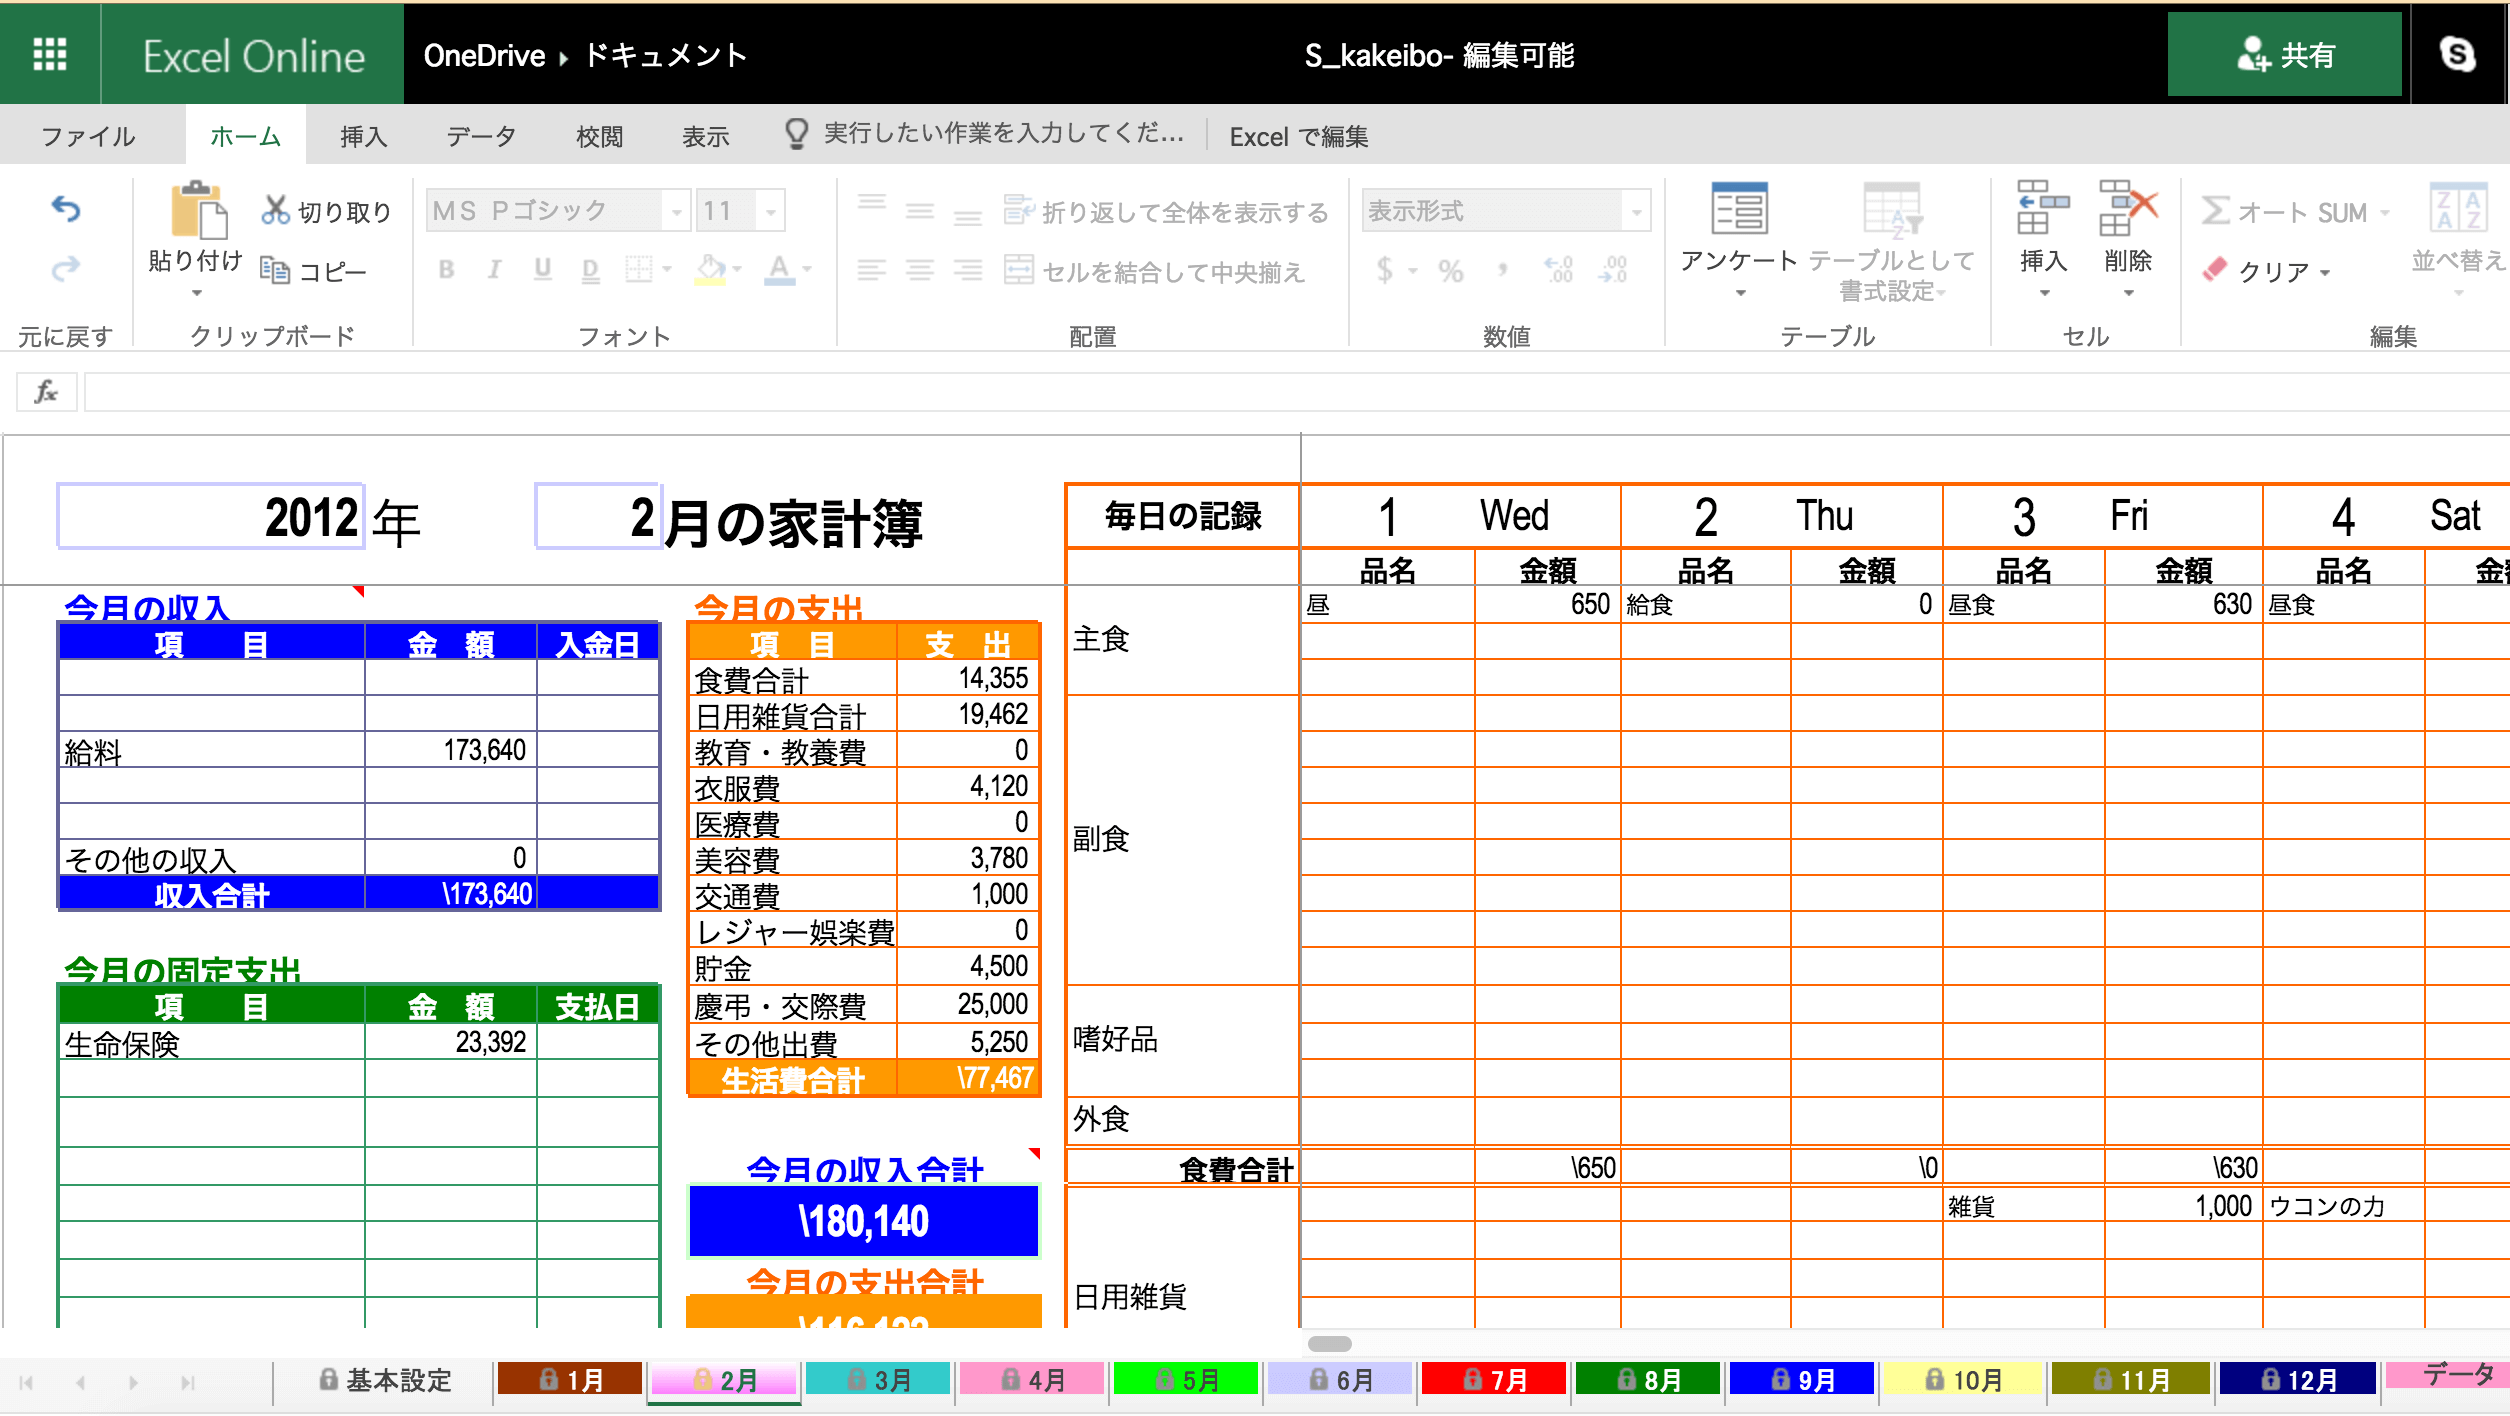
Task: Click center align icon
Action: [920, 270]
